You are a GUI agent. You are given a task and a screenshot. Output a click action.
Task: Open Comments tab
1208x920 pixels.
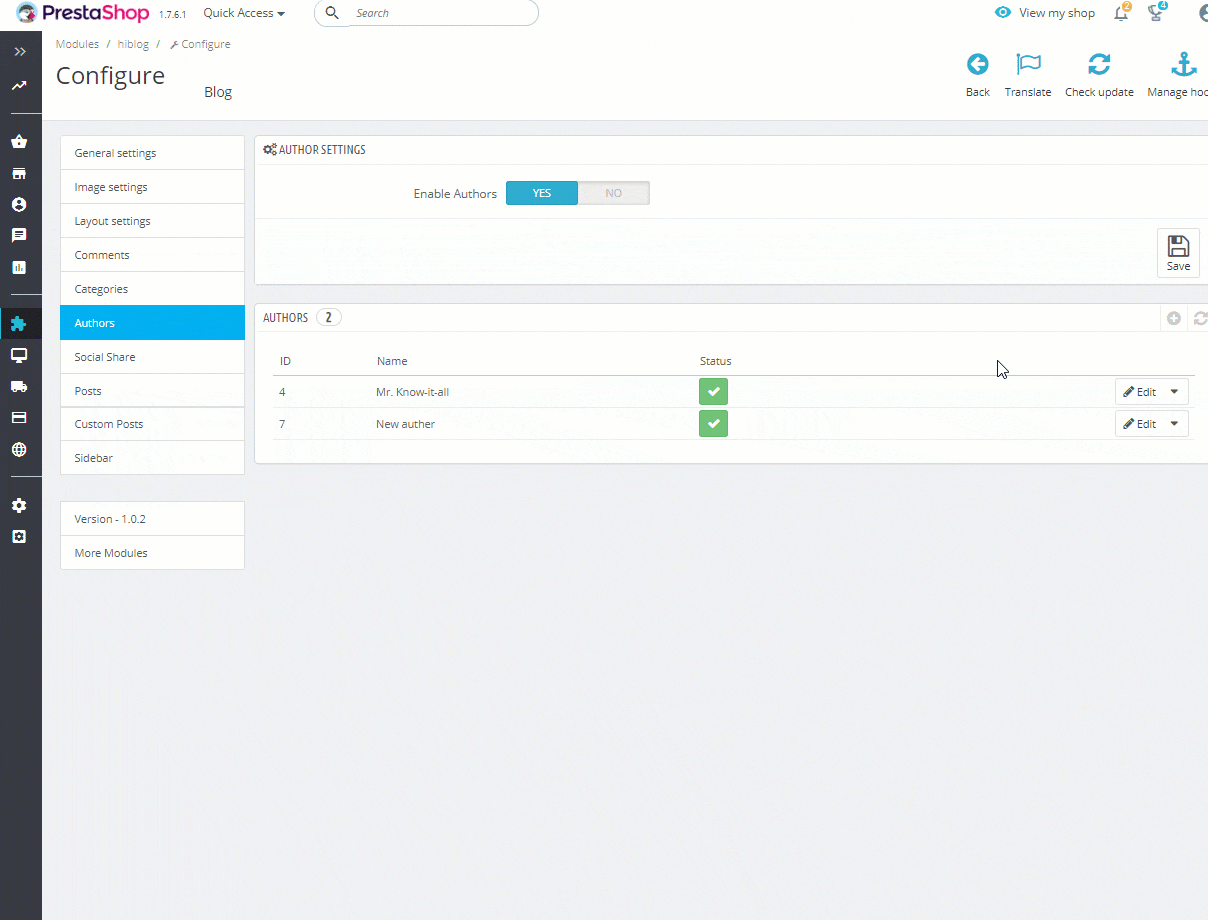point(152,255)
